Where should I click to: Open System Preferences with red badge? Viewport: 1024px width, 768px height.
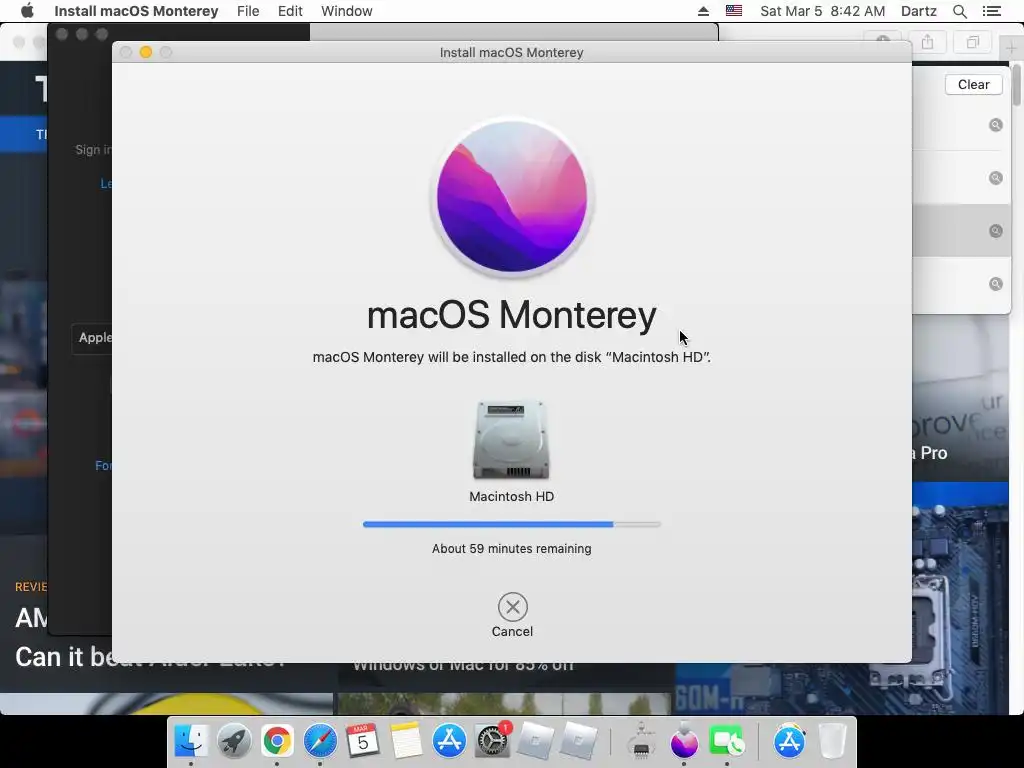pyautogui.click(x=492, y=741)
